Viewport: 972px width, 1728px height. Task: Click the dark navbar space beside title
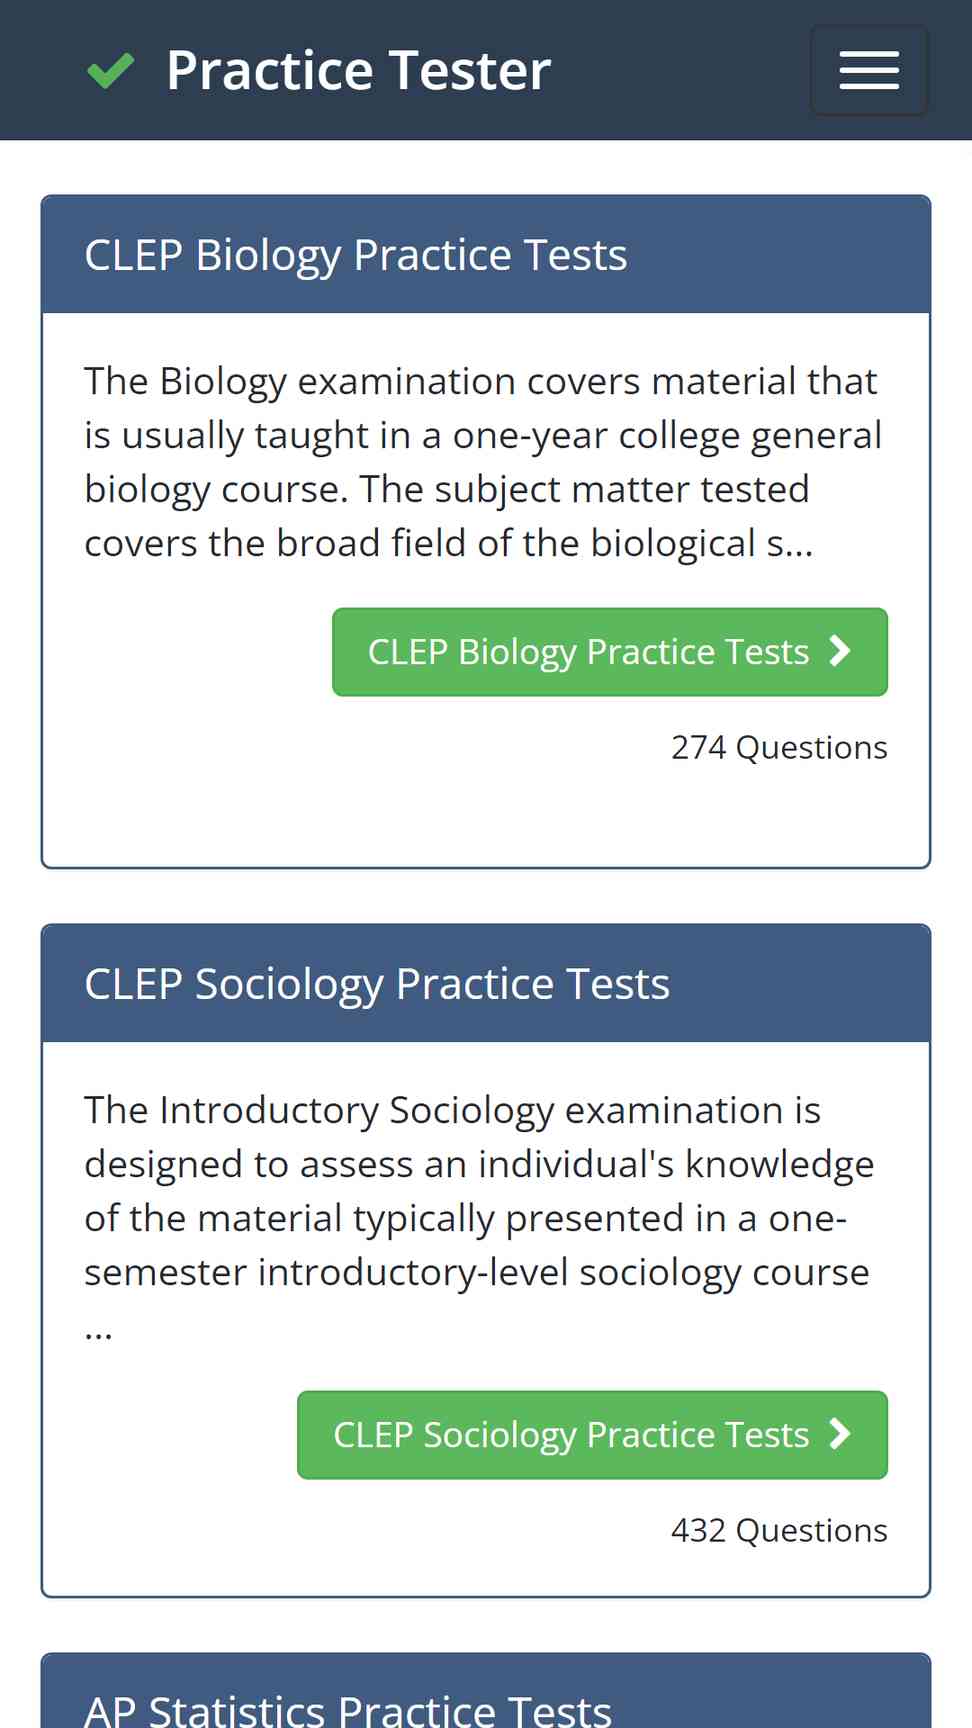point(680,70)
